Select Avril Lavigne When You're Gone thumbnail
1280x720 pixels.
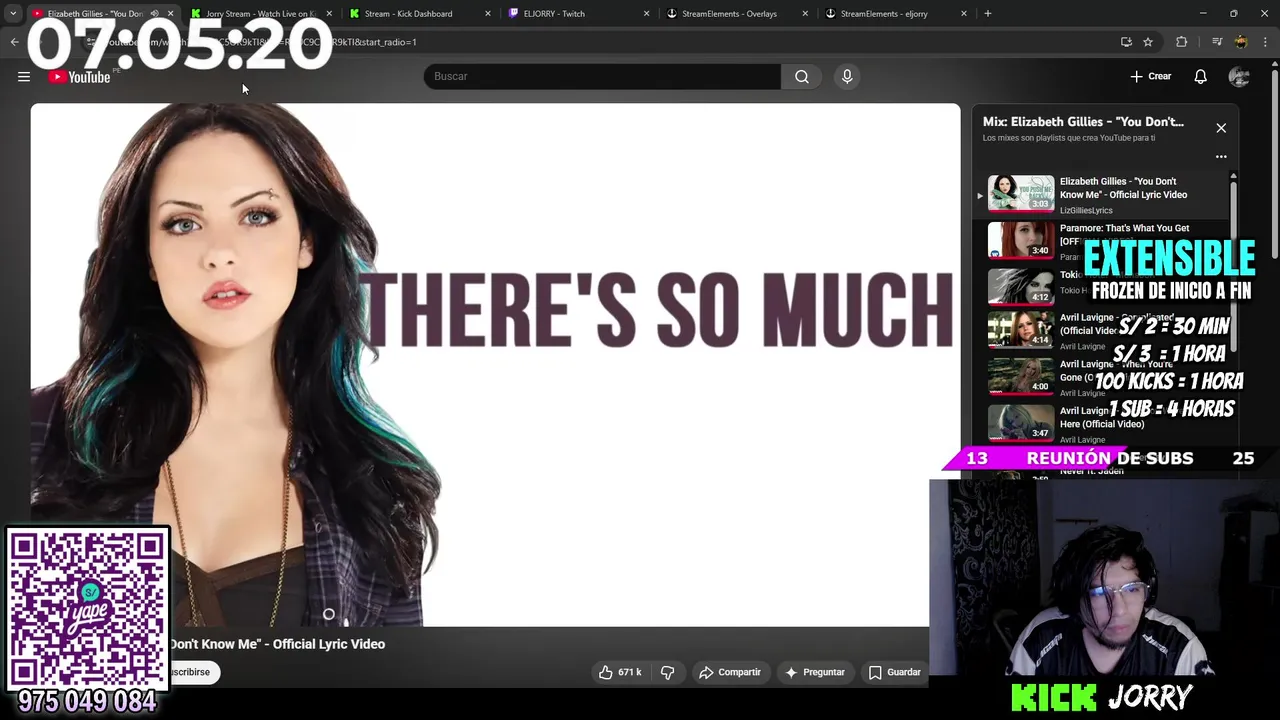coord(1021,378)
